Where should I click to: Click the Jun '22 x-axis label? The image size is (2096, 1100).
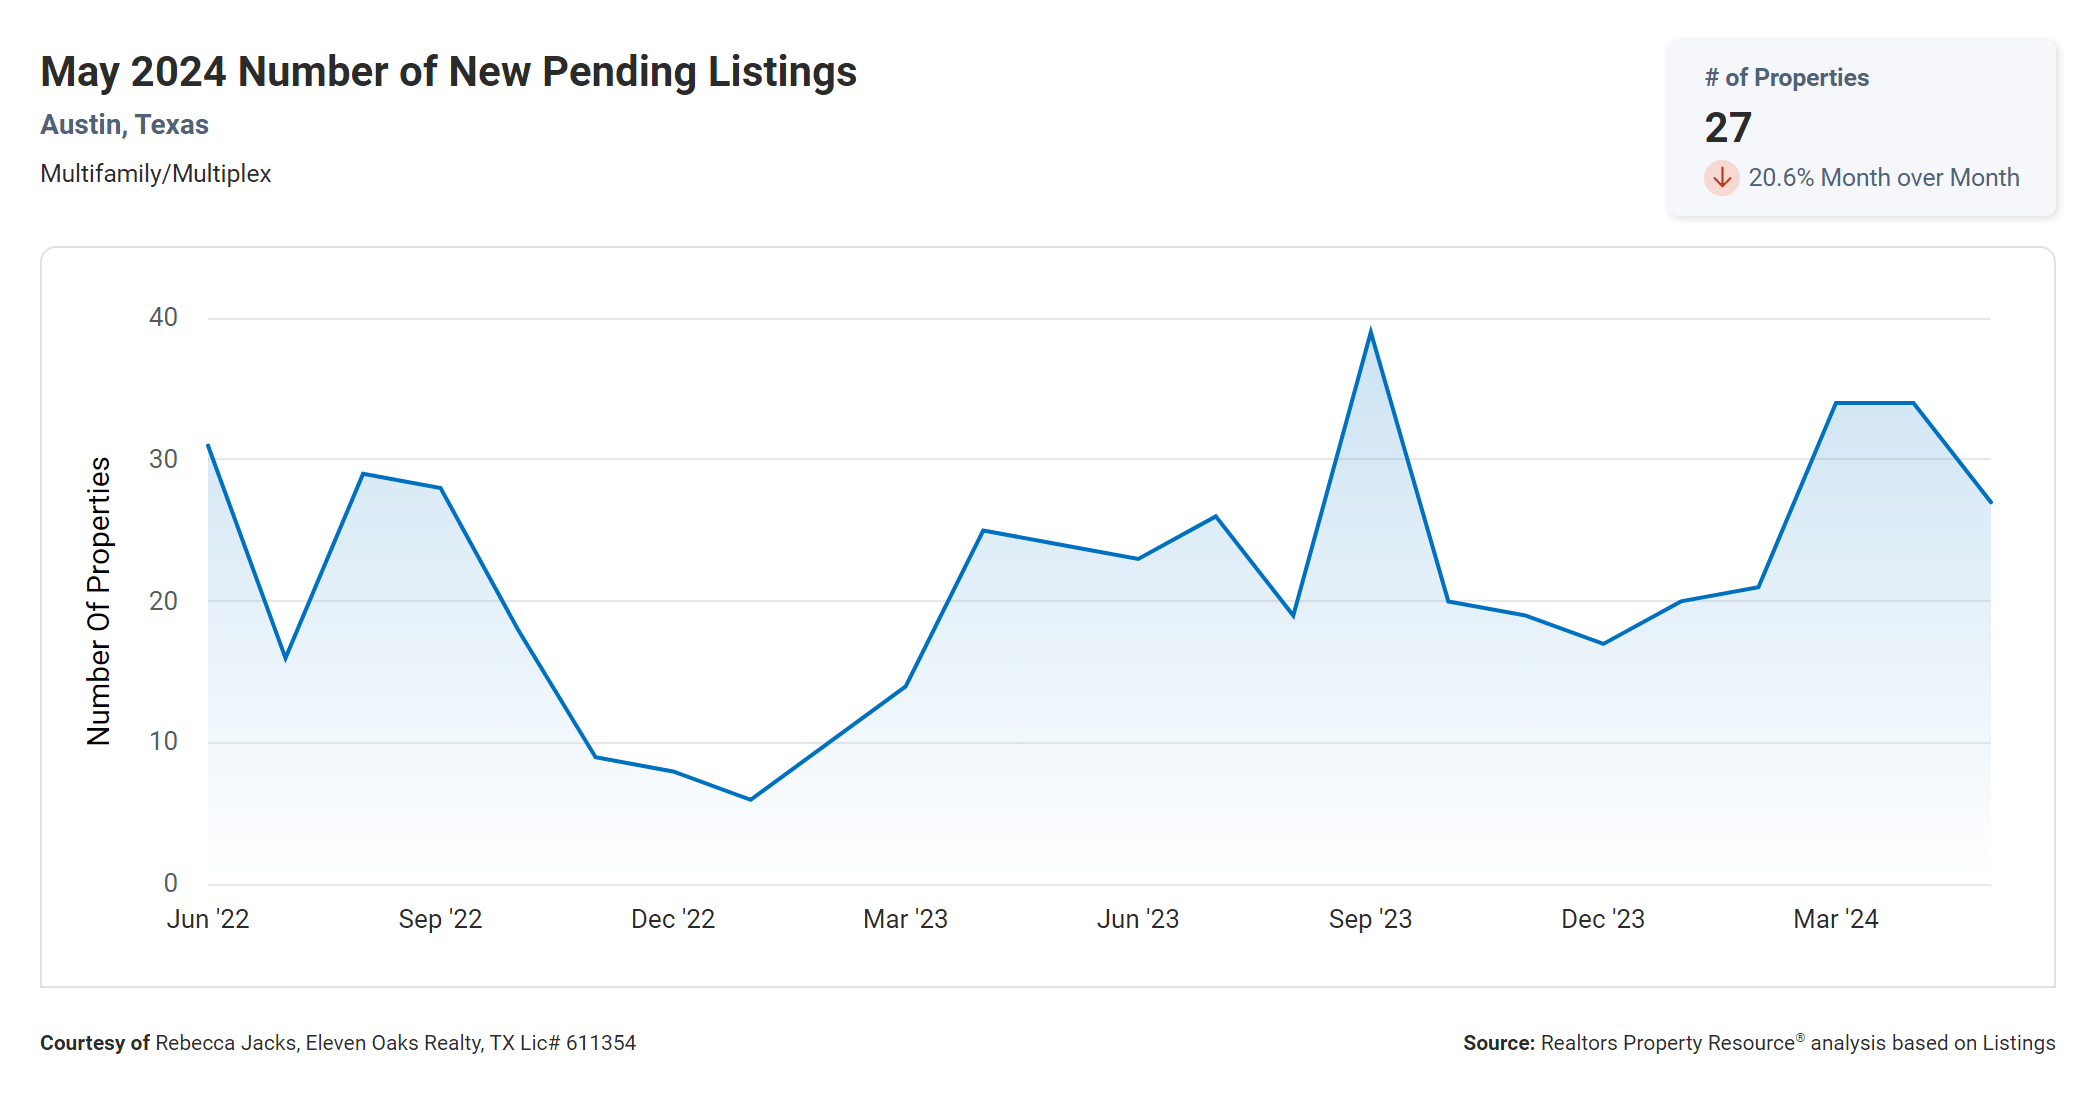208,919
